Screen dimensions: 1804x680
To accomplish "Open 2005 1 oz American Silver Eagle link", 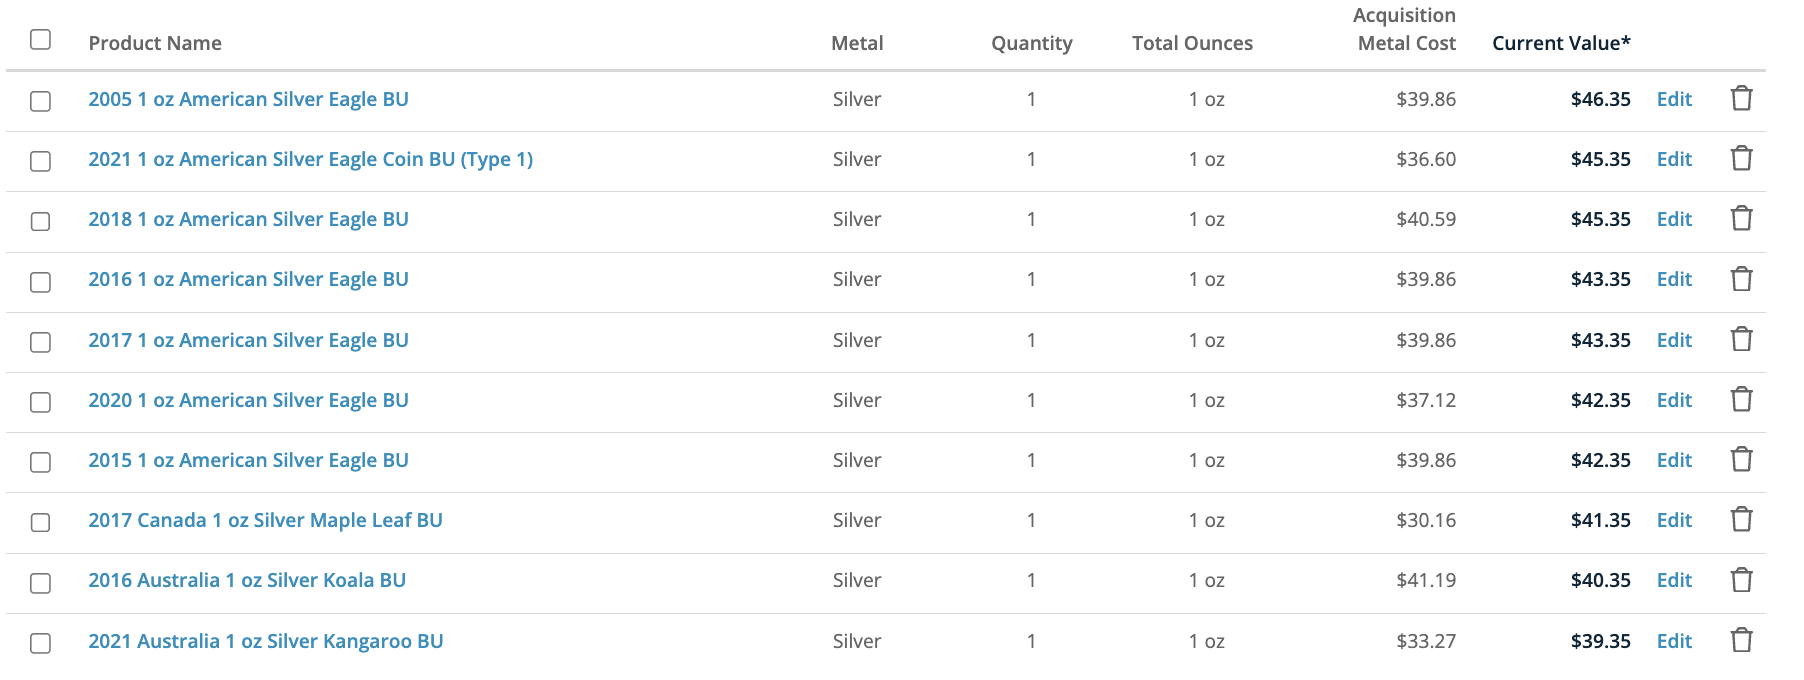I will coord(248,99).
